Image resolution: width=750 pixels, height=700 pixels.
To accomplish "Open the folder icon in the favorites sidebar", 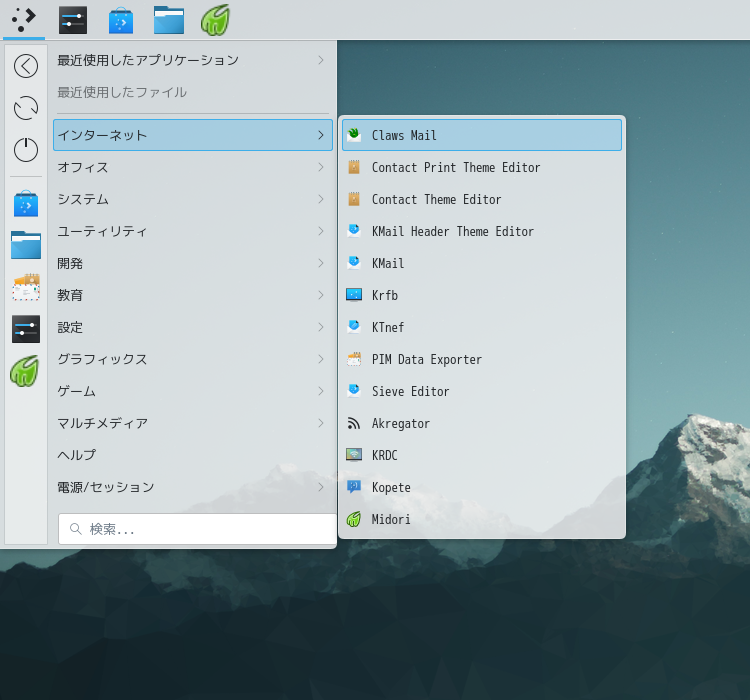I will 26,245.
